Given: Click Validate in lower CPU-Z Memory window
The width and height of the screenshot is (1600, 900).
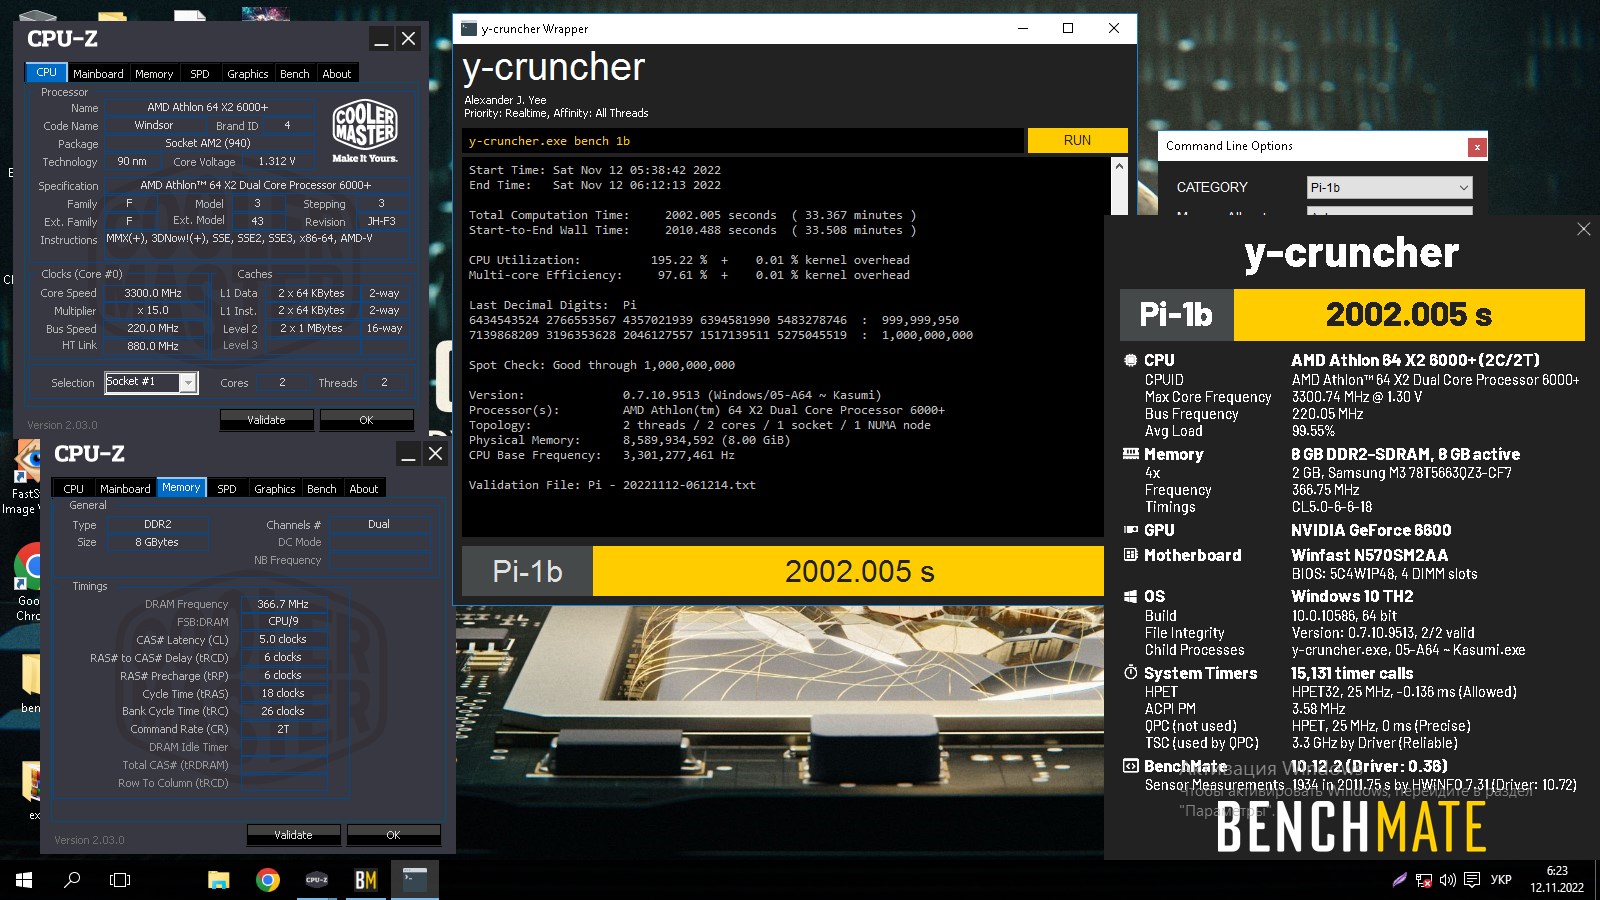Looking at the screenshot, I should [x=293, y=835].
